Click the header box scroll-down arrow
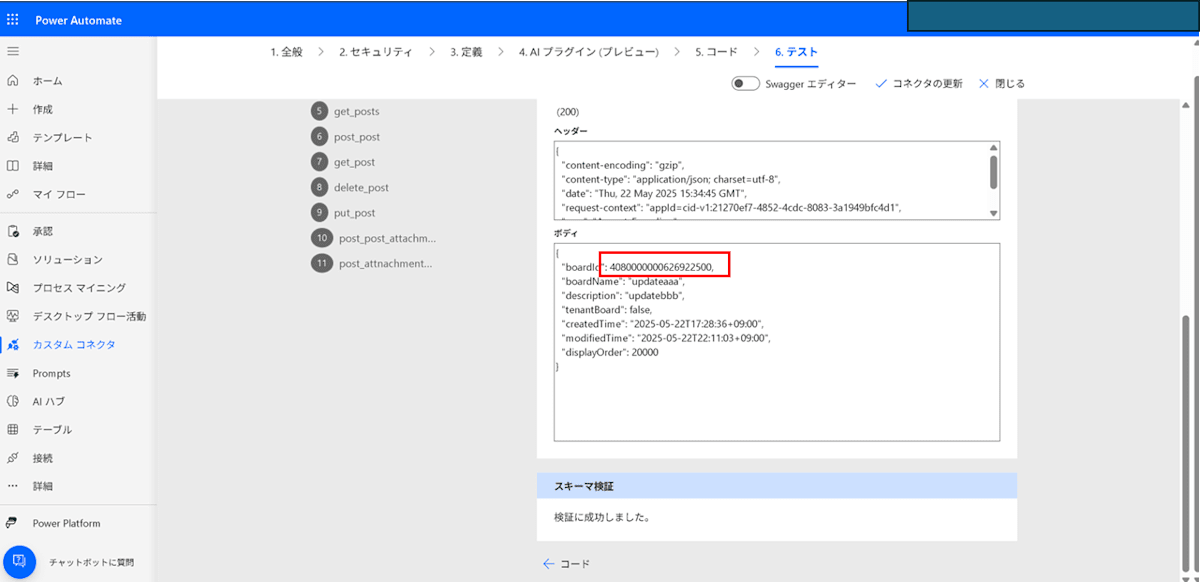This screenshot has height=582, width=1200. pos(993,213)
